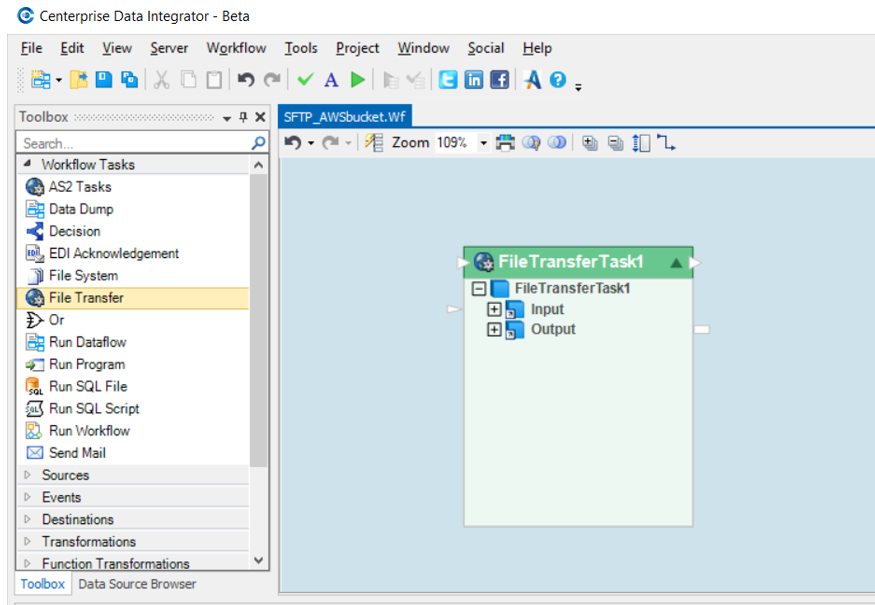875x605 pixels.
Task: Click the green Start Workflow play icon
Action: click(357, 80)
